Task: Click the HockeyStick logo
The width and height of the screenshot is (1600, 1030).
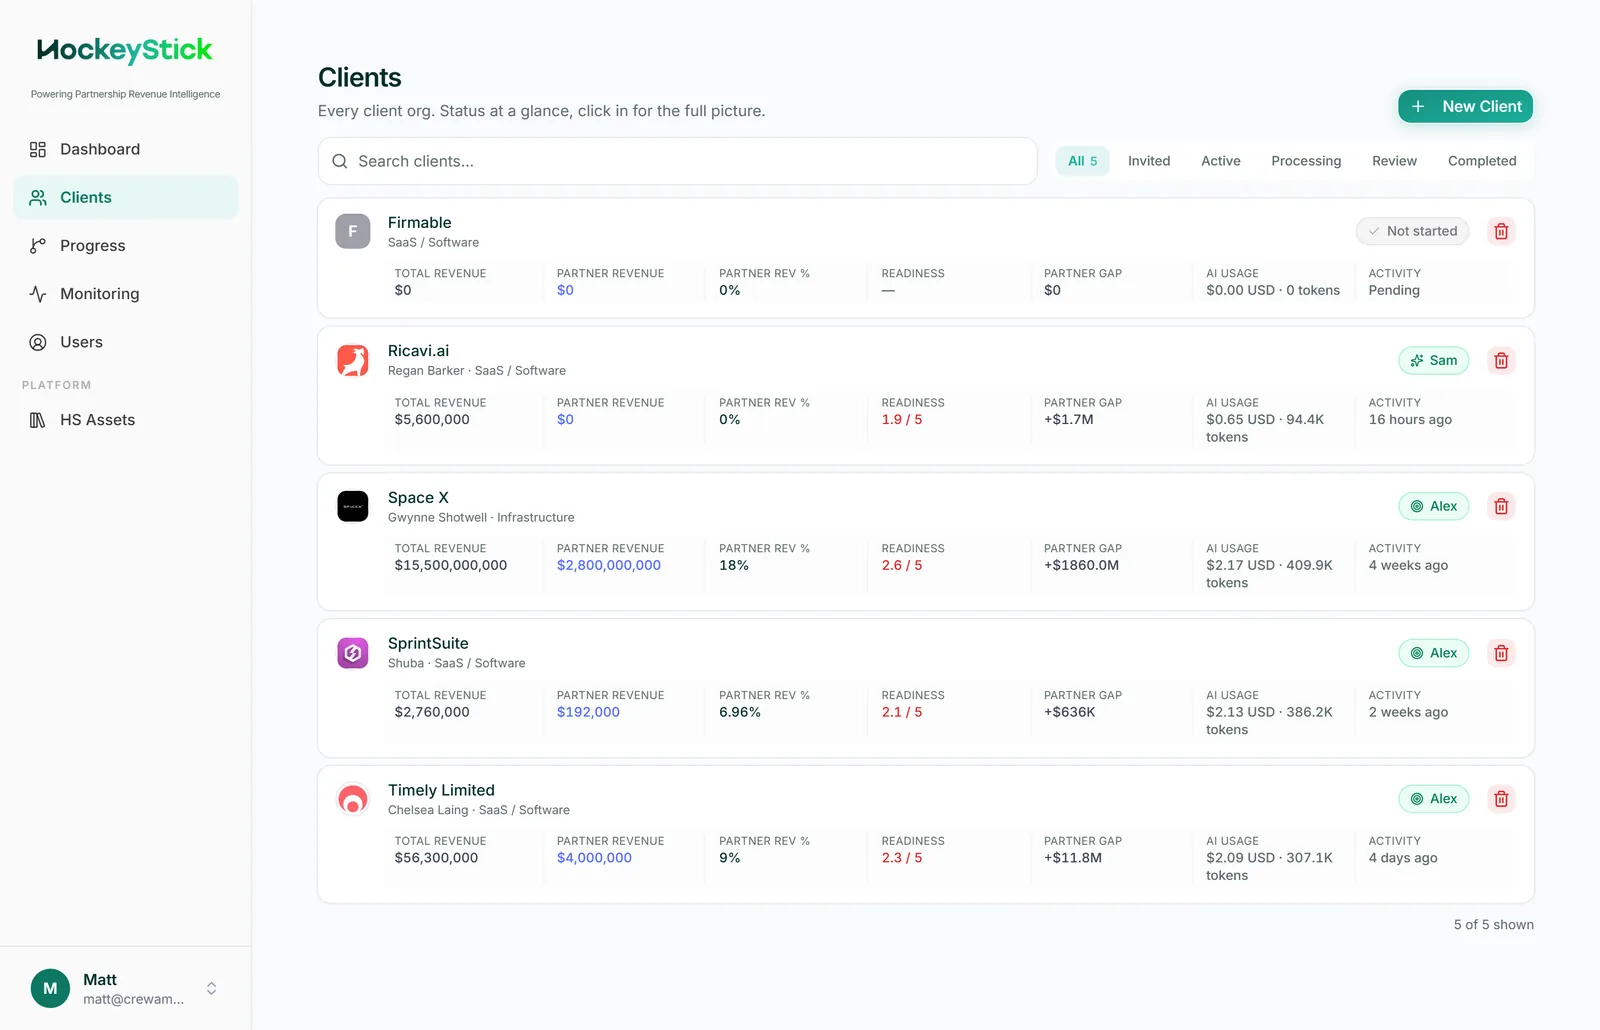Action: point(125,50)
